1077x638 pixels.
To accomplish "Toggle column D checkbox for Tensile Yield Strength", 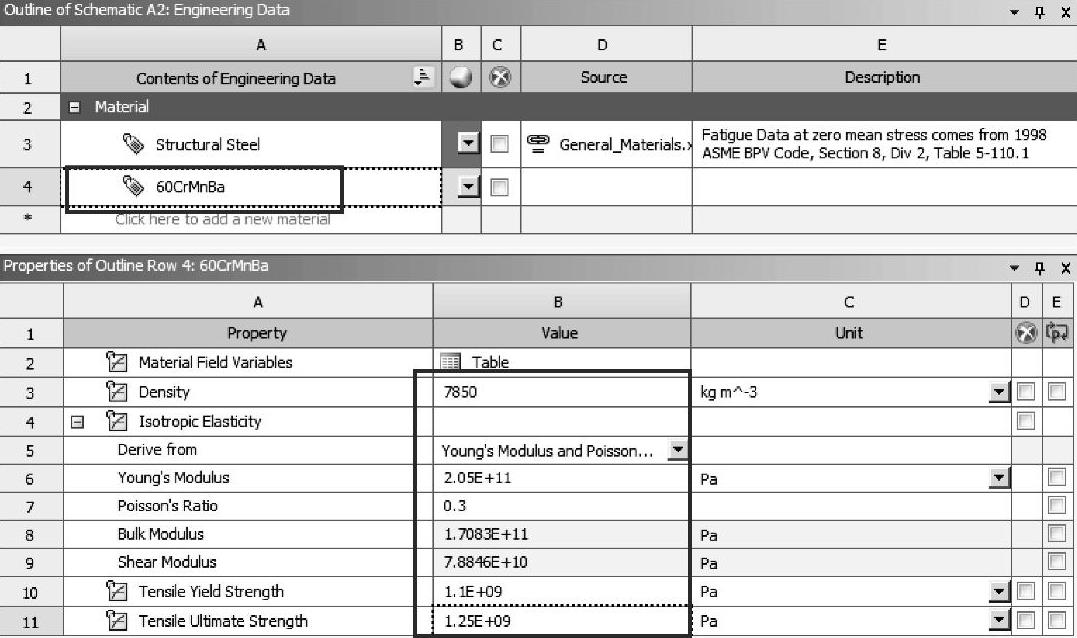I will [x=1025, y=591].
